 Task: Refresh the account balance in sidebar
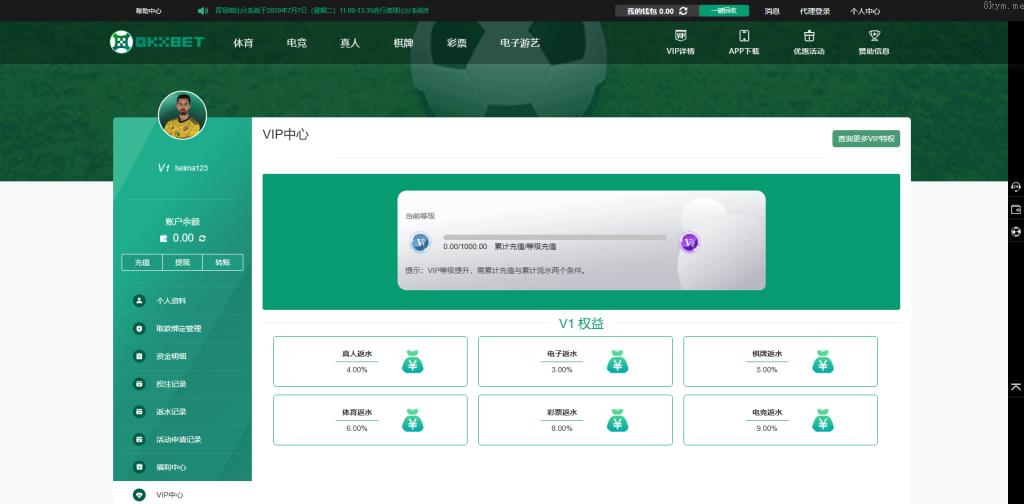tap(203, 238)
